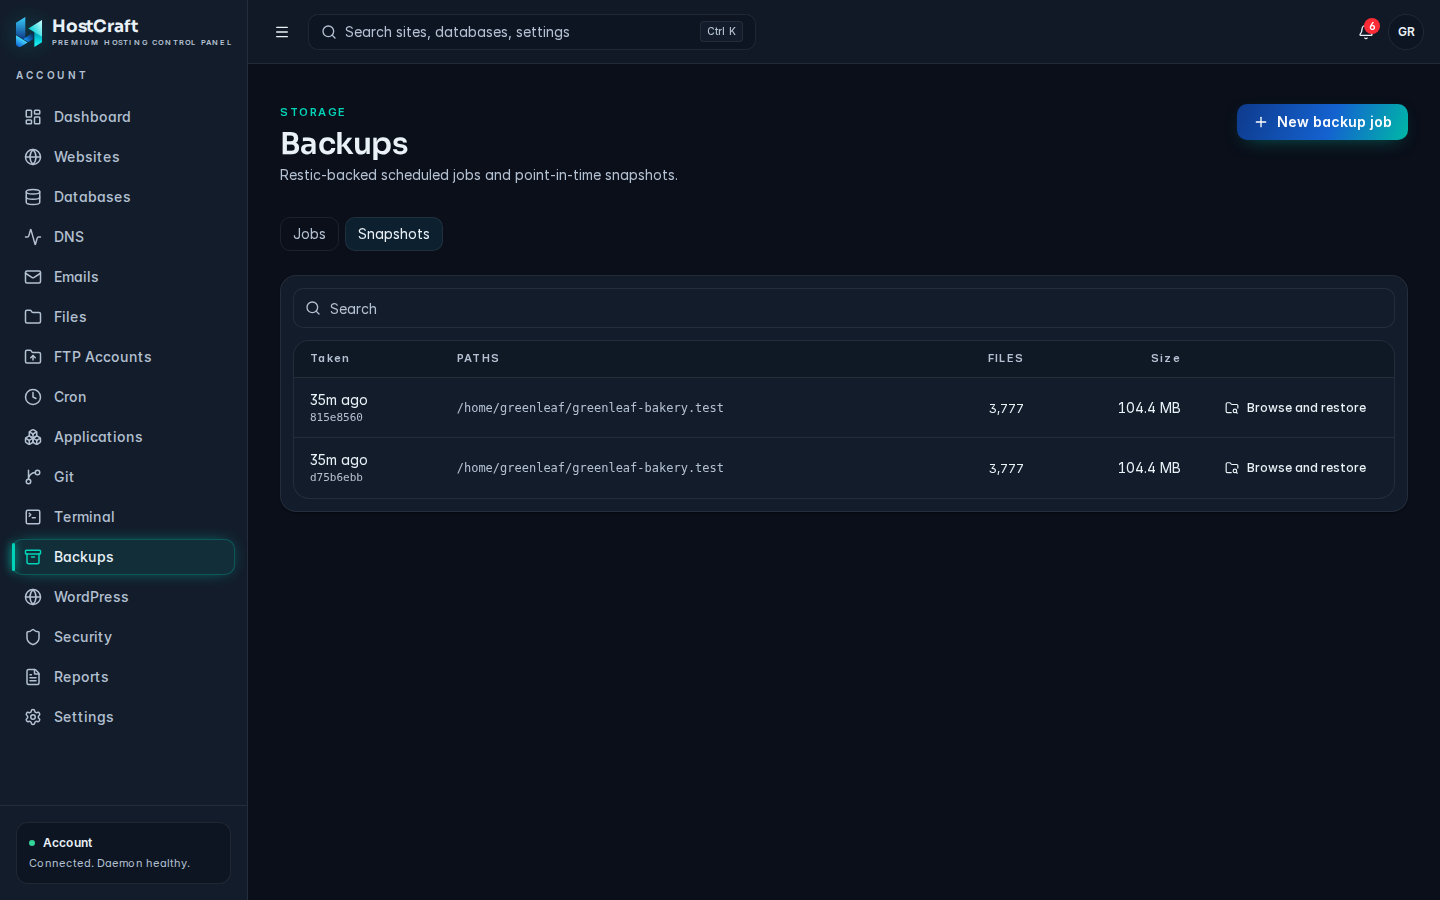Navigate to the Reports label
This screenshot has width=1440, height=900.
point(81,677)
